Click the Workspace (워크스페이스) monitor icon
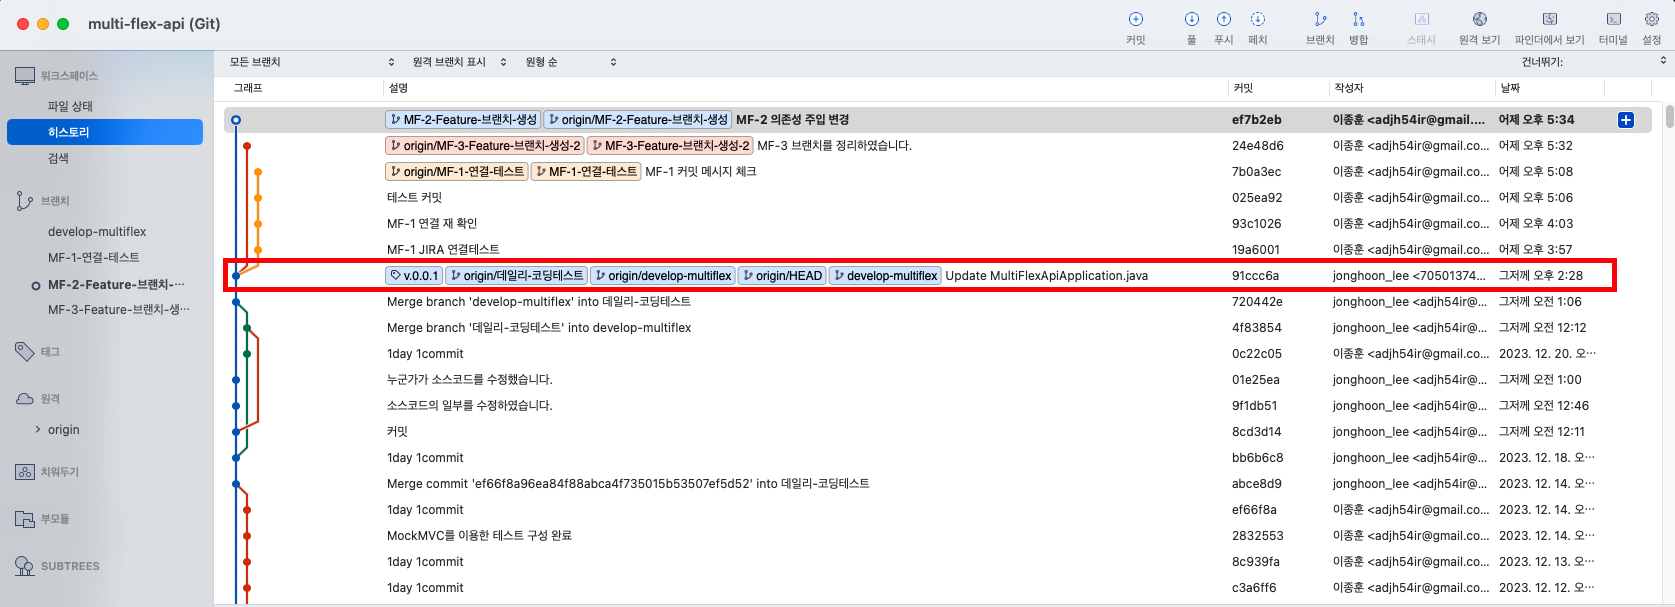Viewport: 1675px width, 607px height. pos(25,76)
